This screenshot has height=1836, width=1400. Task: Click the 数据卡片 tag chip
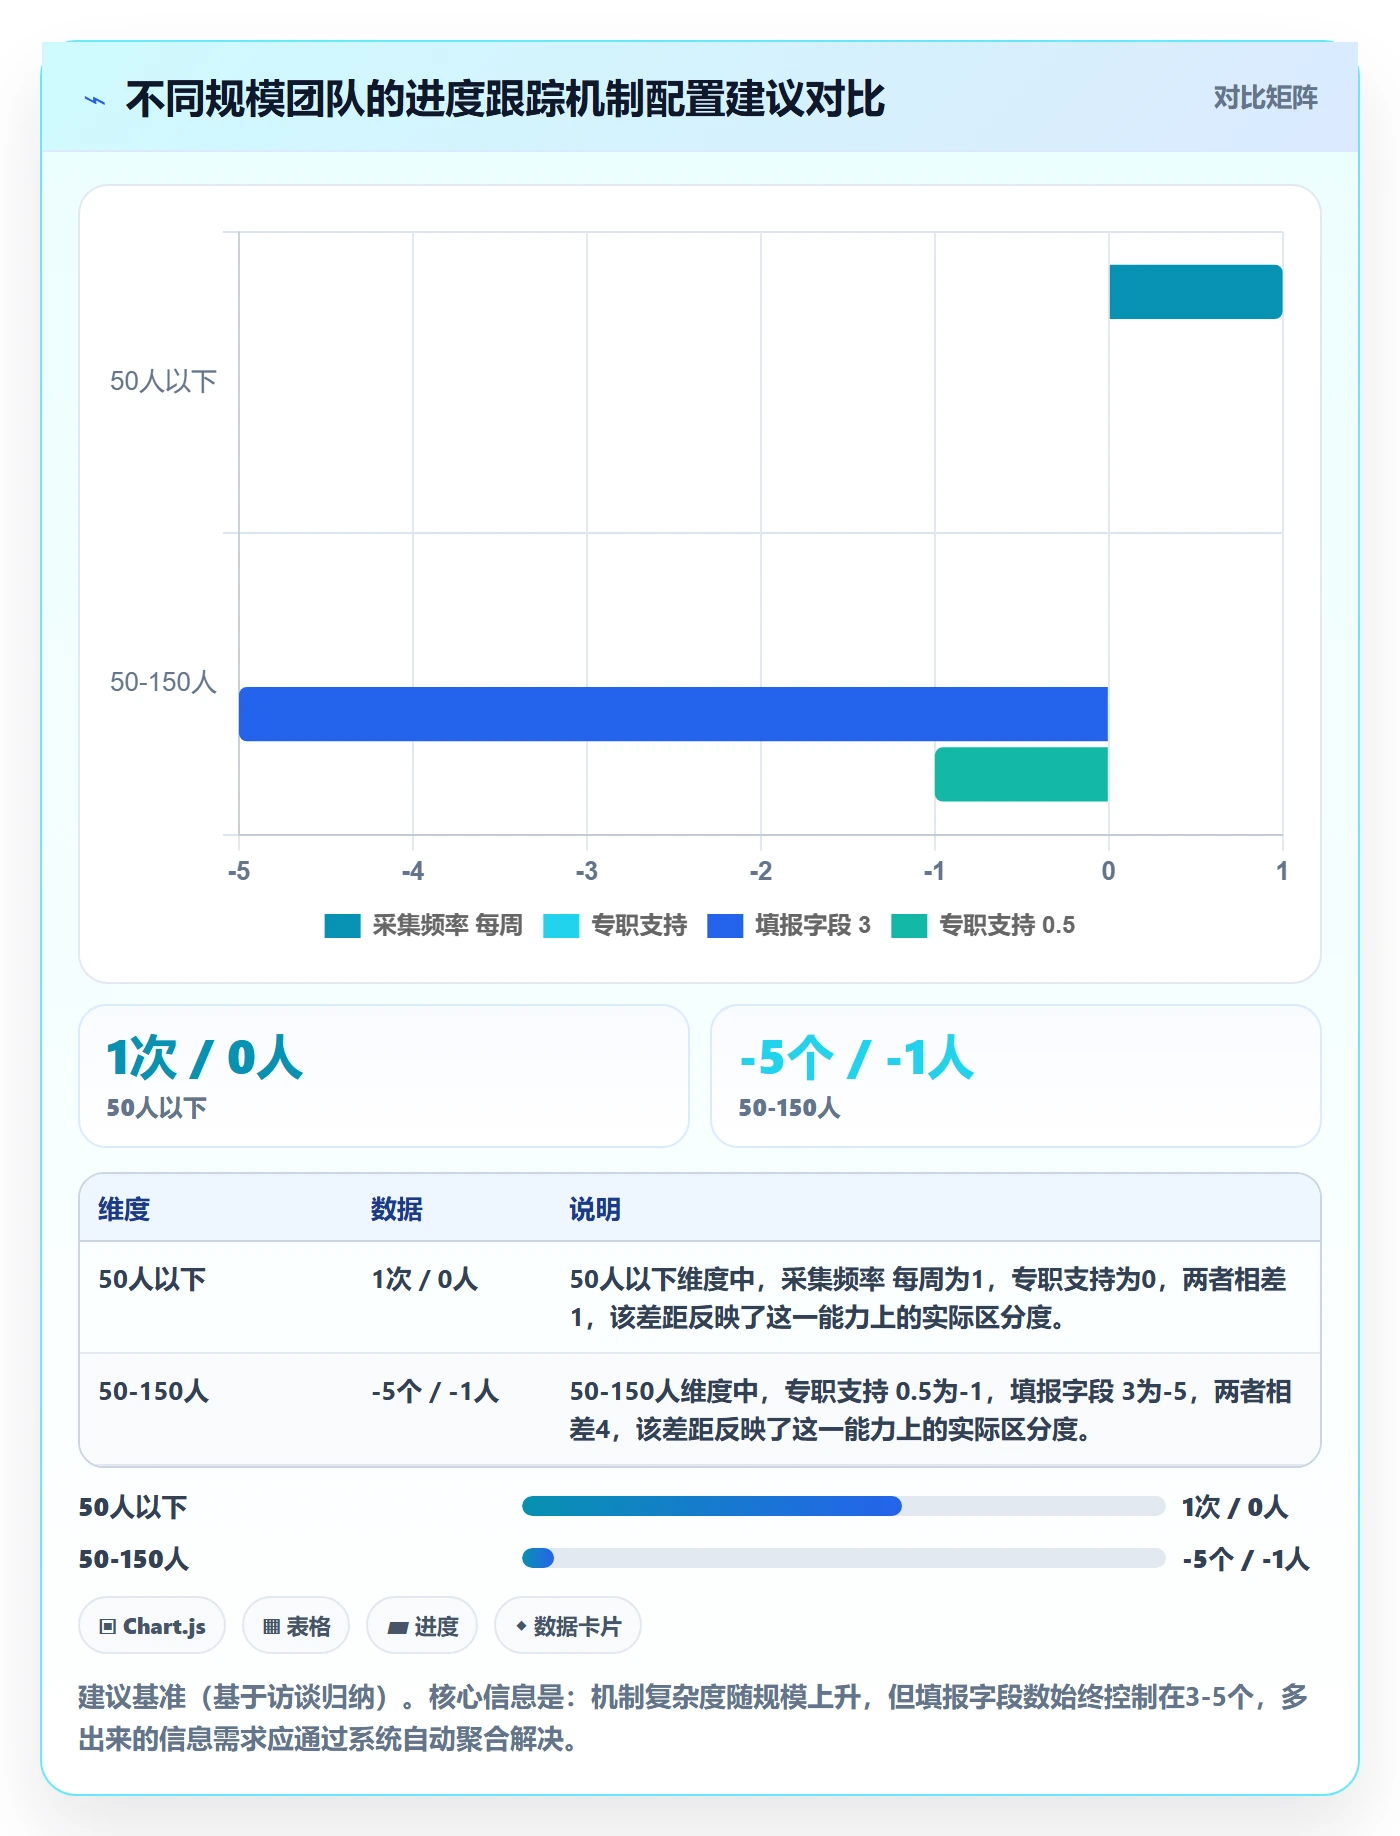[568, 1626]
